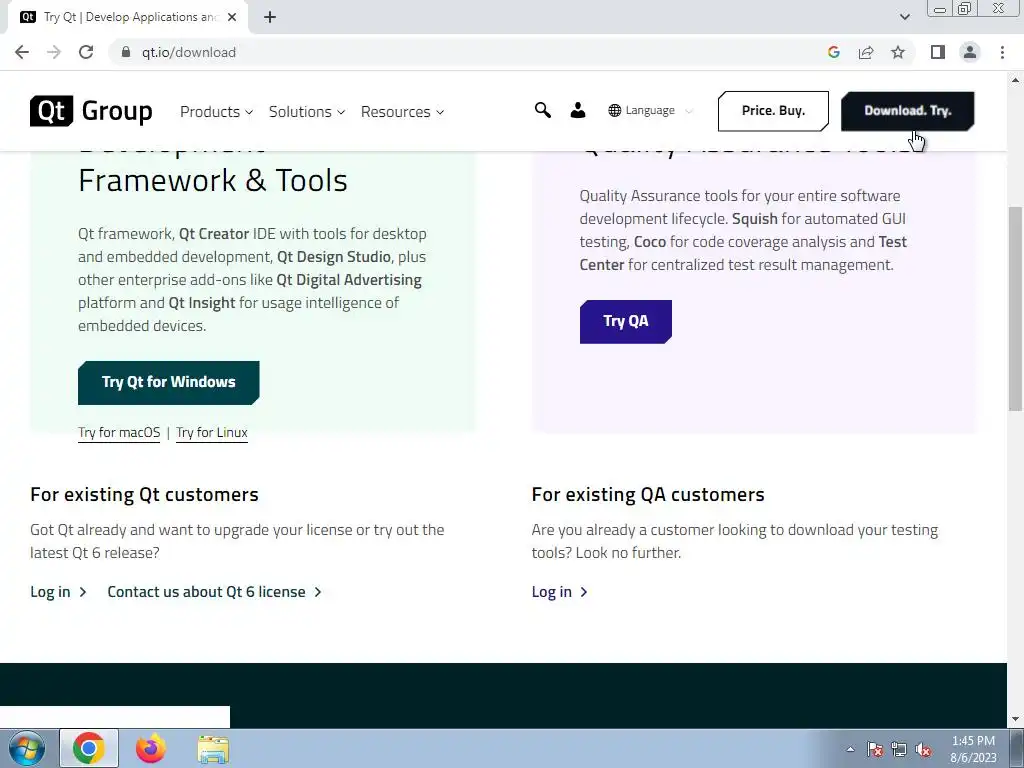The height and width of the screenshot is (768, 1024).
Task: Click Log in under existing Qt customers
Action: click(58, 592)
